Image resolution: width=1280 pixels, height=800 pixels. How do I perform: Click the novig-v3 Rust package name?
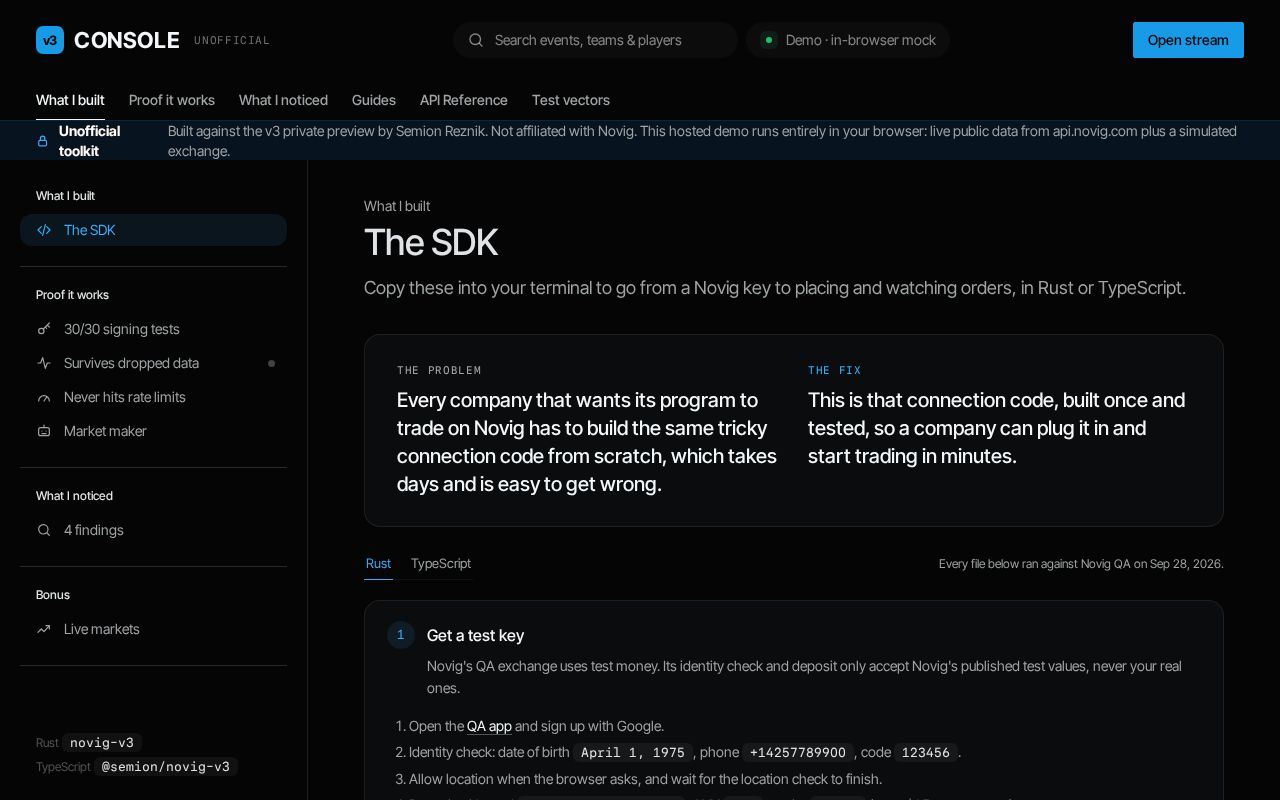102,743
